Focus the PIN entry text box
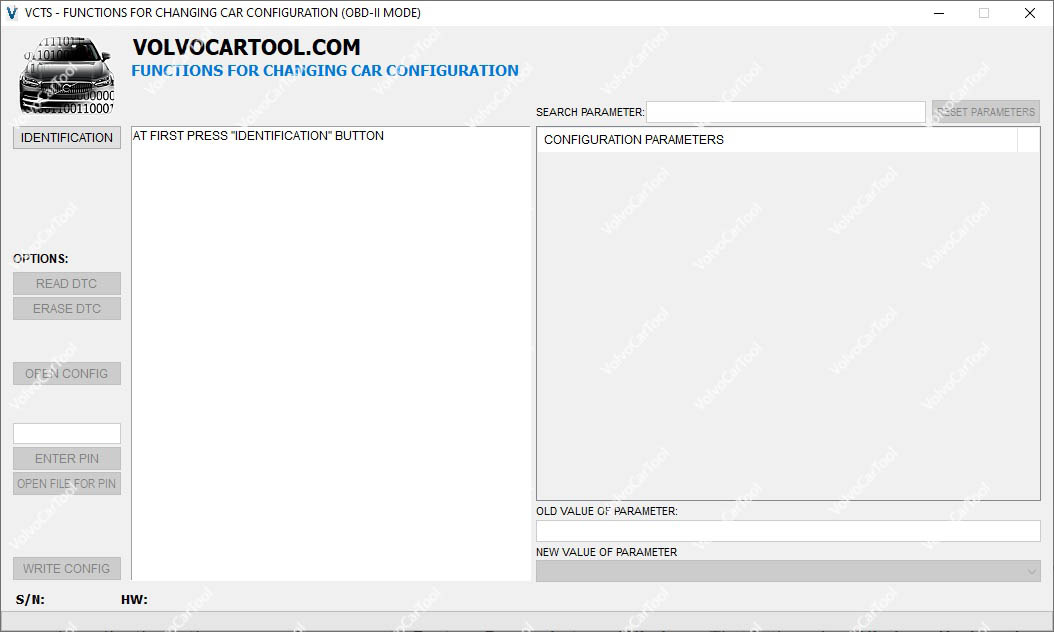 [x=67, y=433]
